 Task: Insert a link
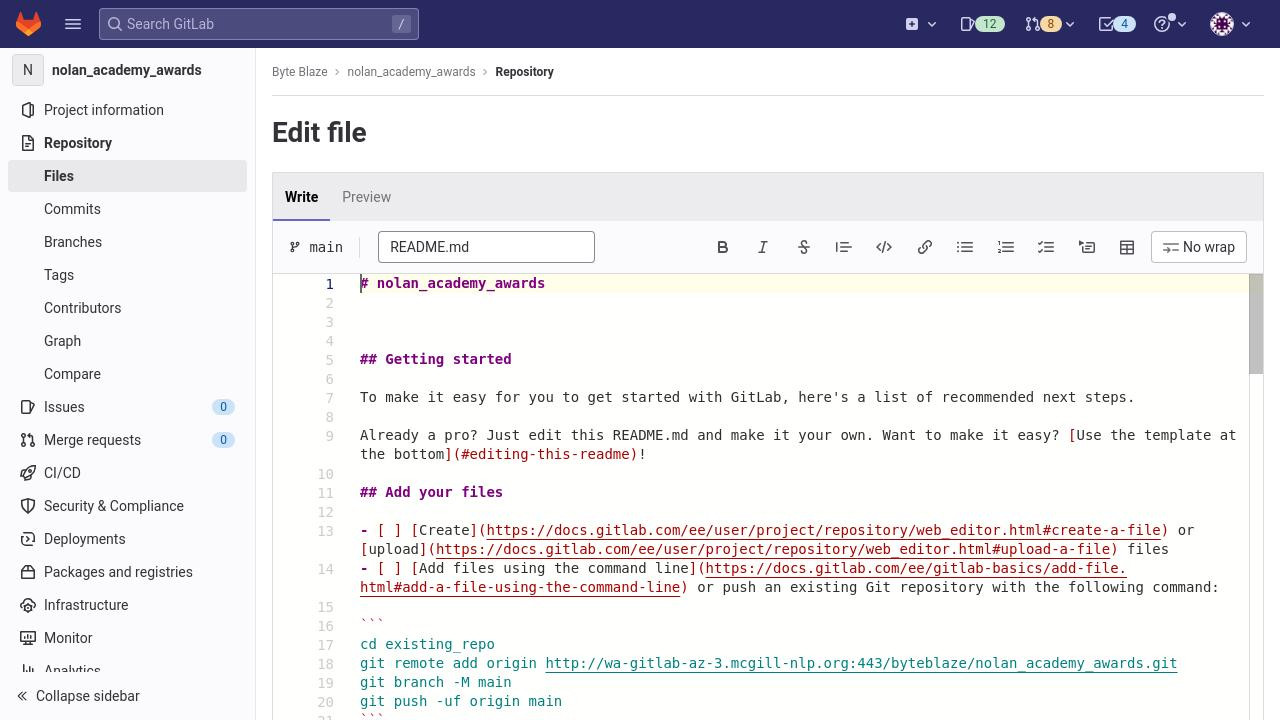pyautogui.click(x=925, y=247)
